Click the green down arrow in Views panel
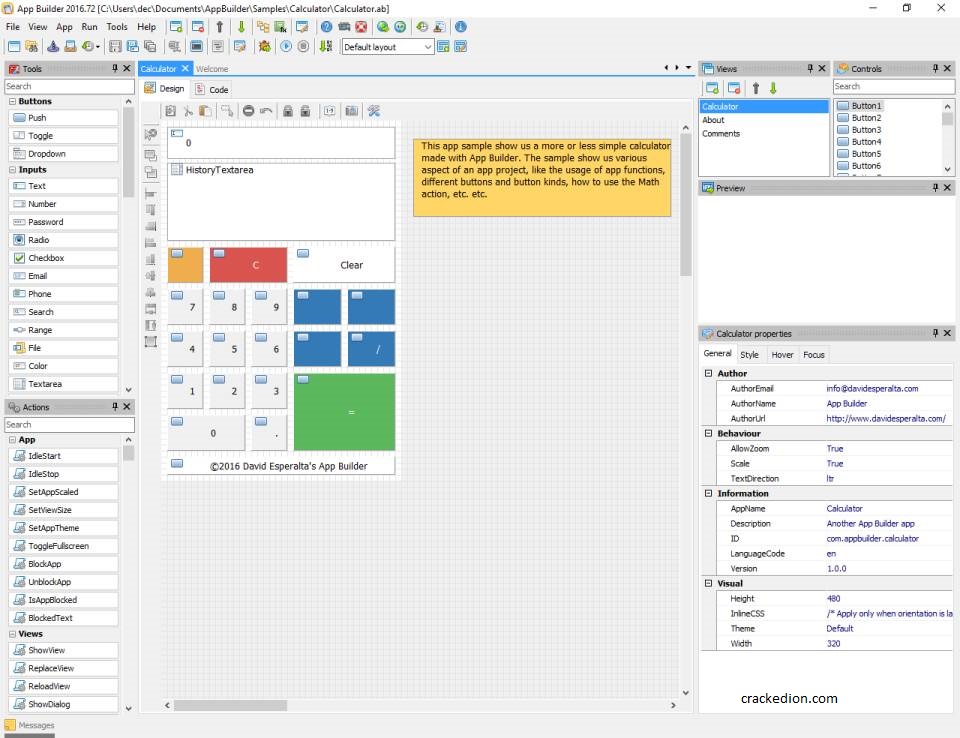960x738 pixels. (773, 88)
